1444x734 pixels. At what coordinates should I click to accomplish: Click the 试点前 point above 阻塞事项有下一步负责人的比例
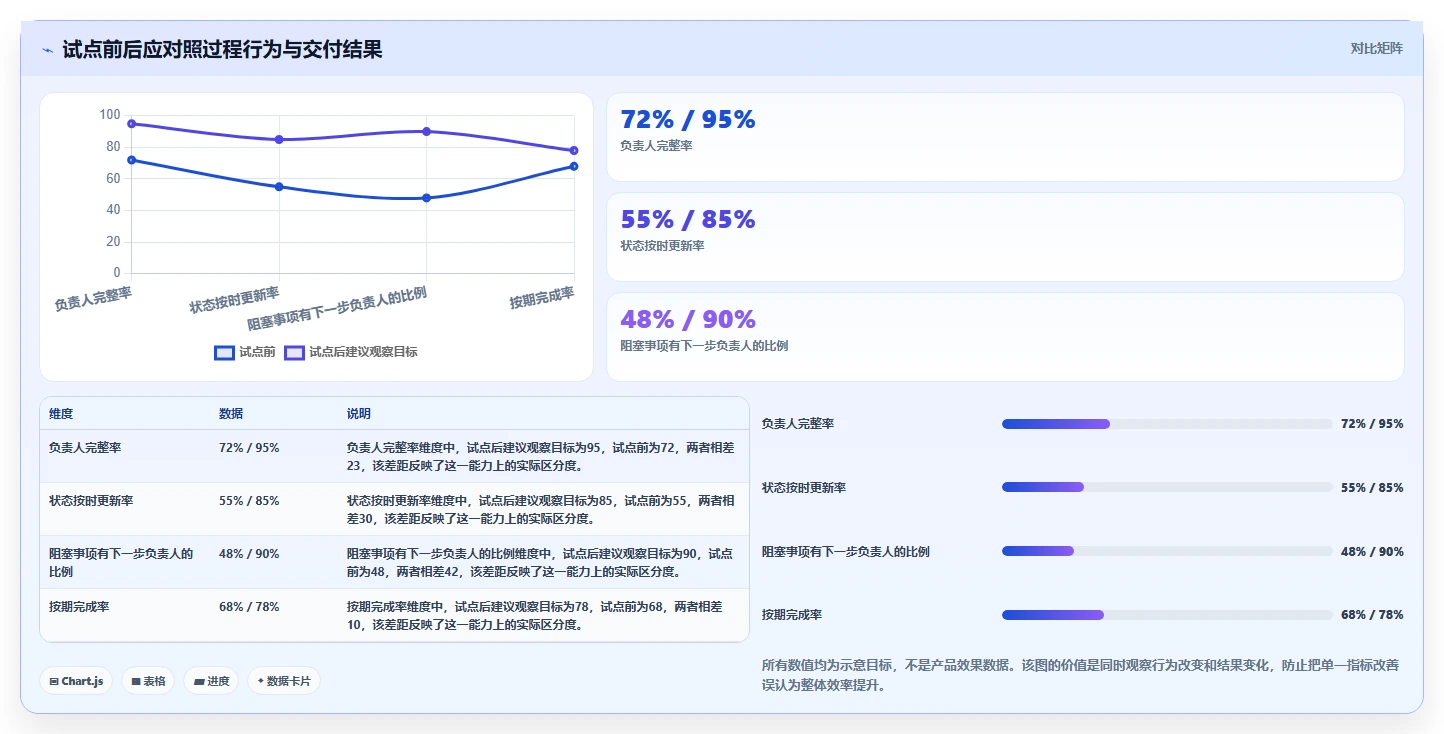coord(426,198)
